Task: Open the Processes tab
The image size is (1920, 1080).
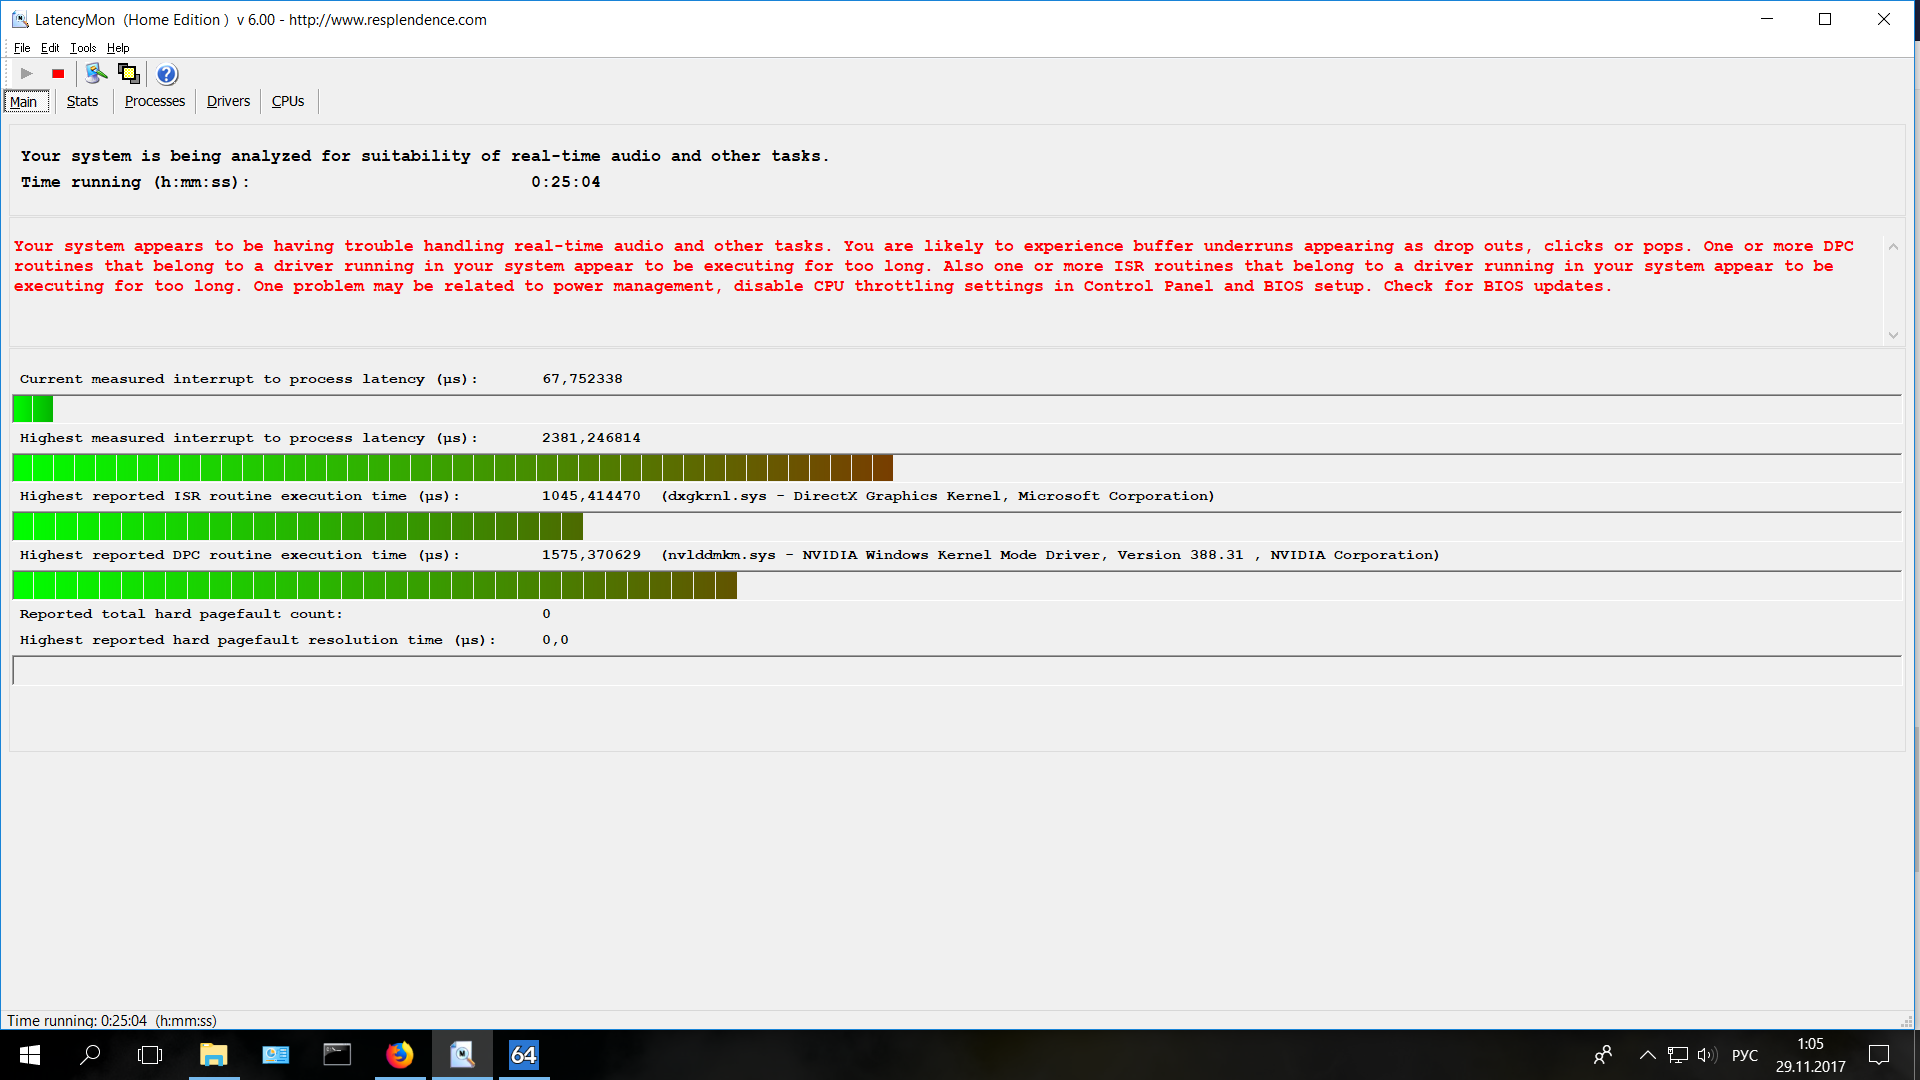Action: (x=154, y=101)
